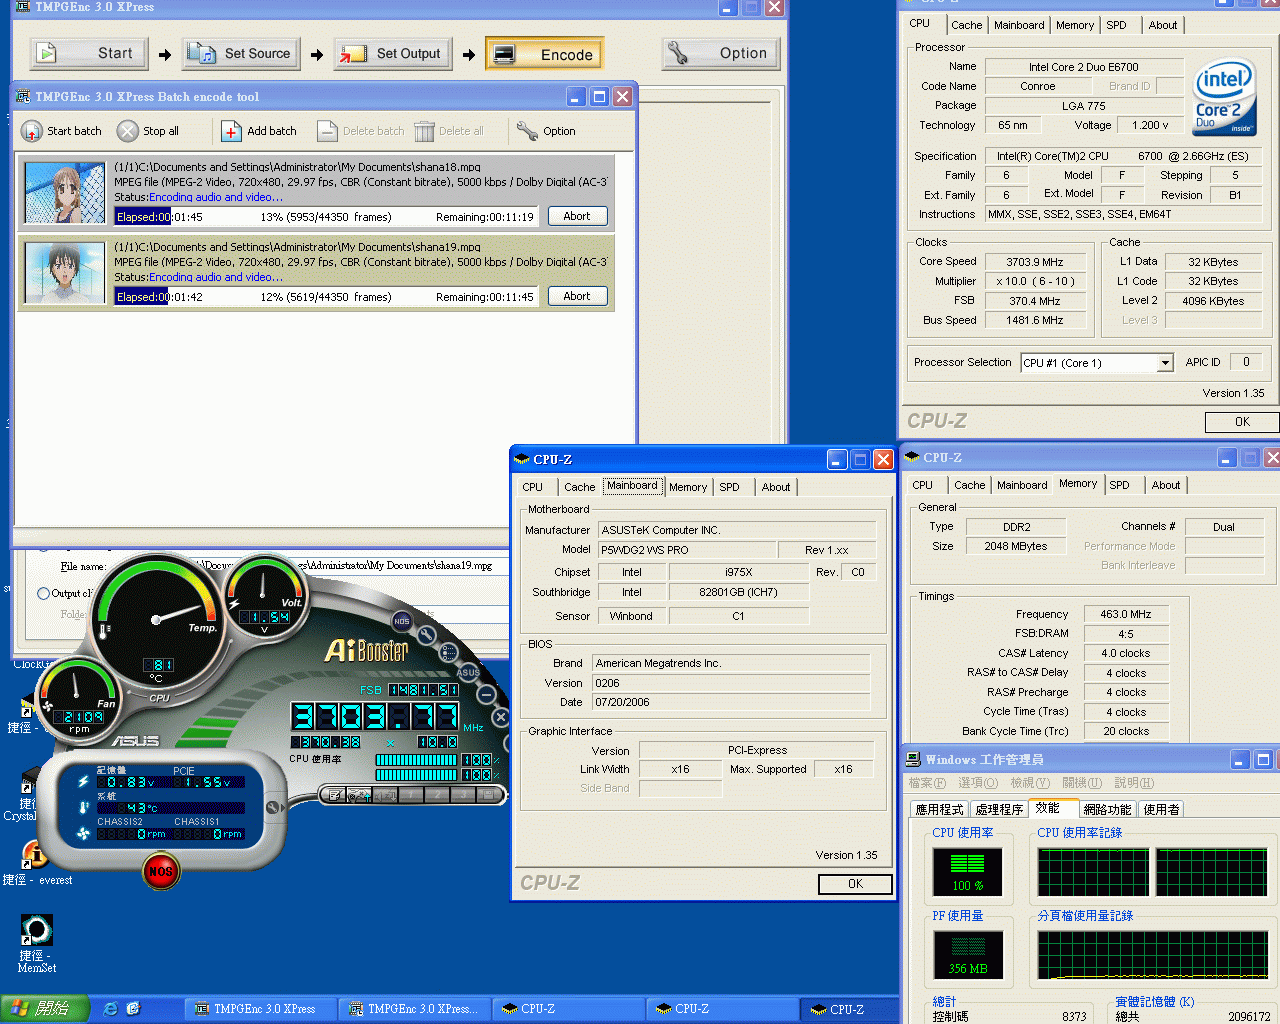Click the round list icon on AI Booster
Image resolution: width=1280 pixels, height=1024 pixels.
point(449,652)
